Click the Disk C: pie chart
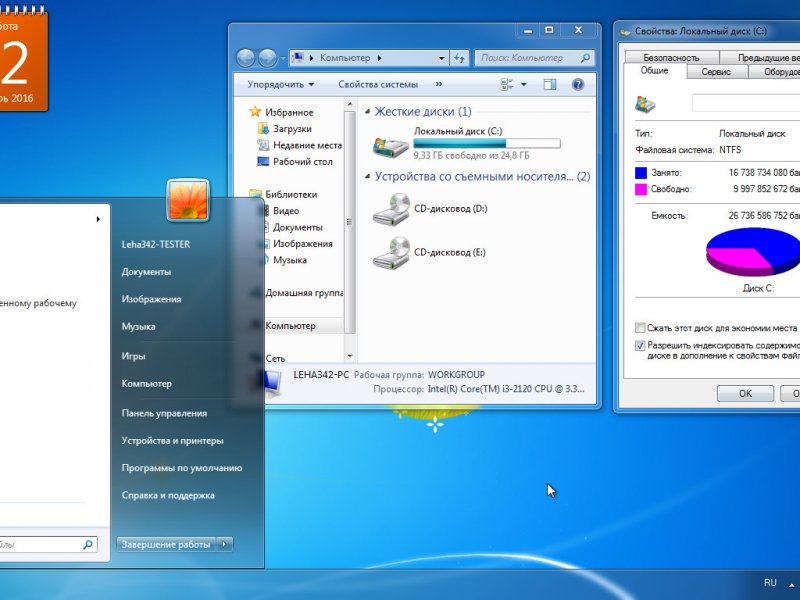 753,252
